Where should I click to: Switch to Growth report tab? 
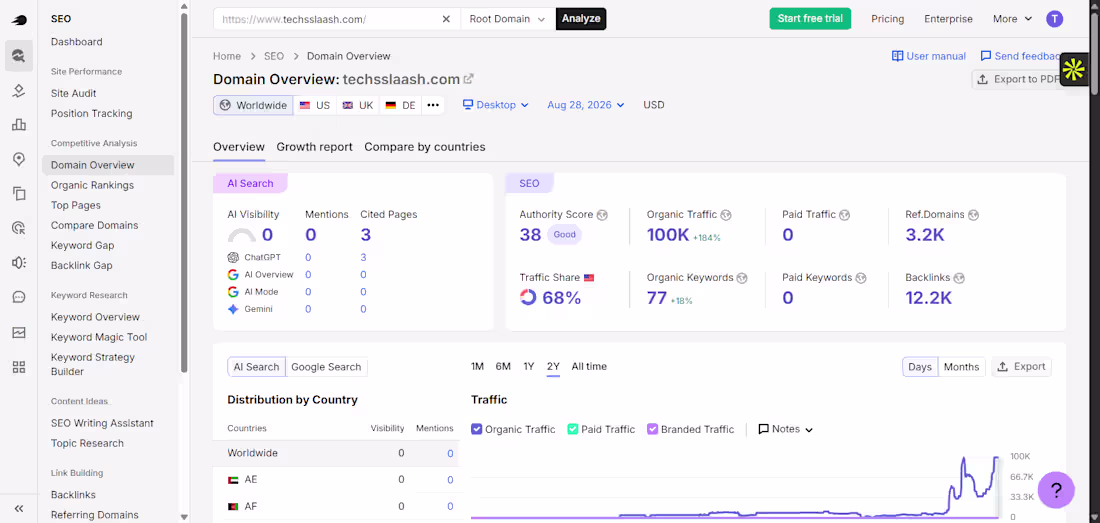314,147
